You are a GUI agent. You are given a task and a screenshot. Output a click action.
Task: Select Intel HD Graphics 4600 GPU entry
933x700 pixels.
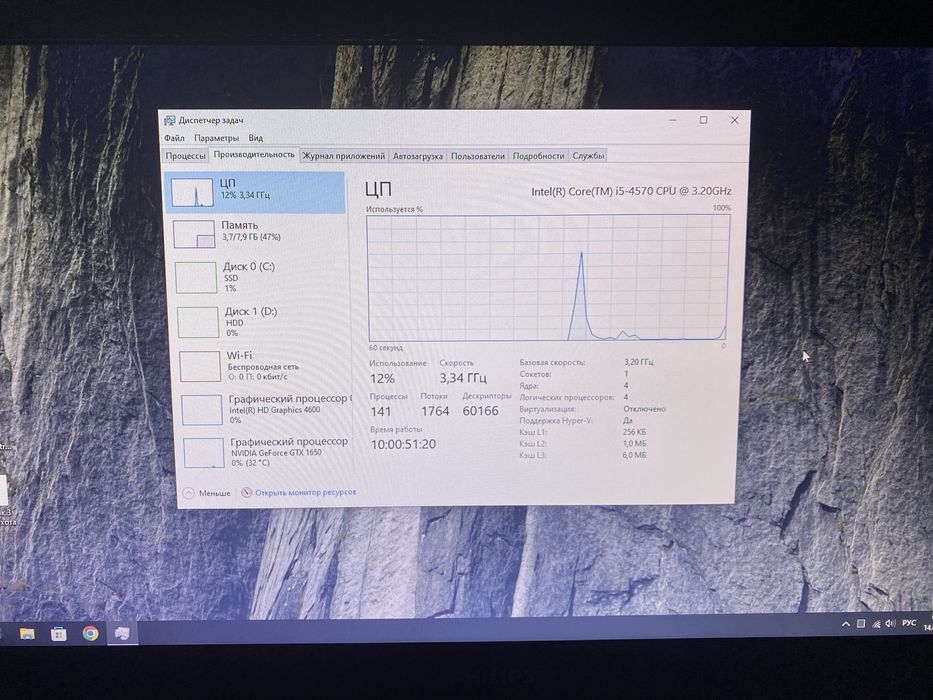tap(265, 409)
